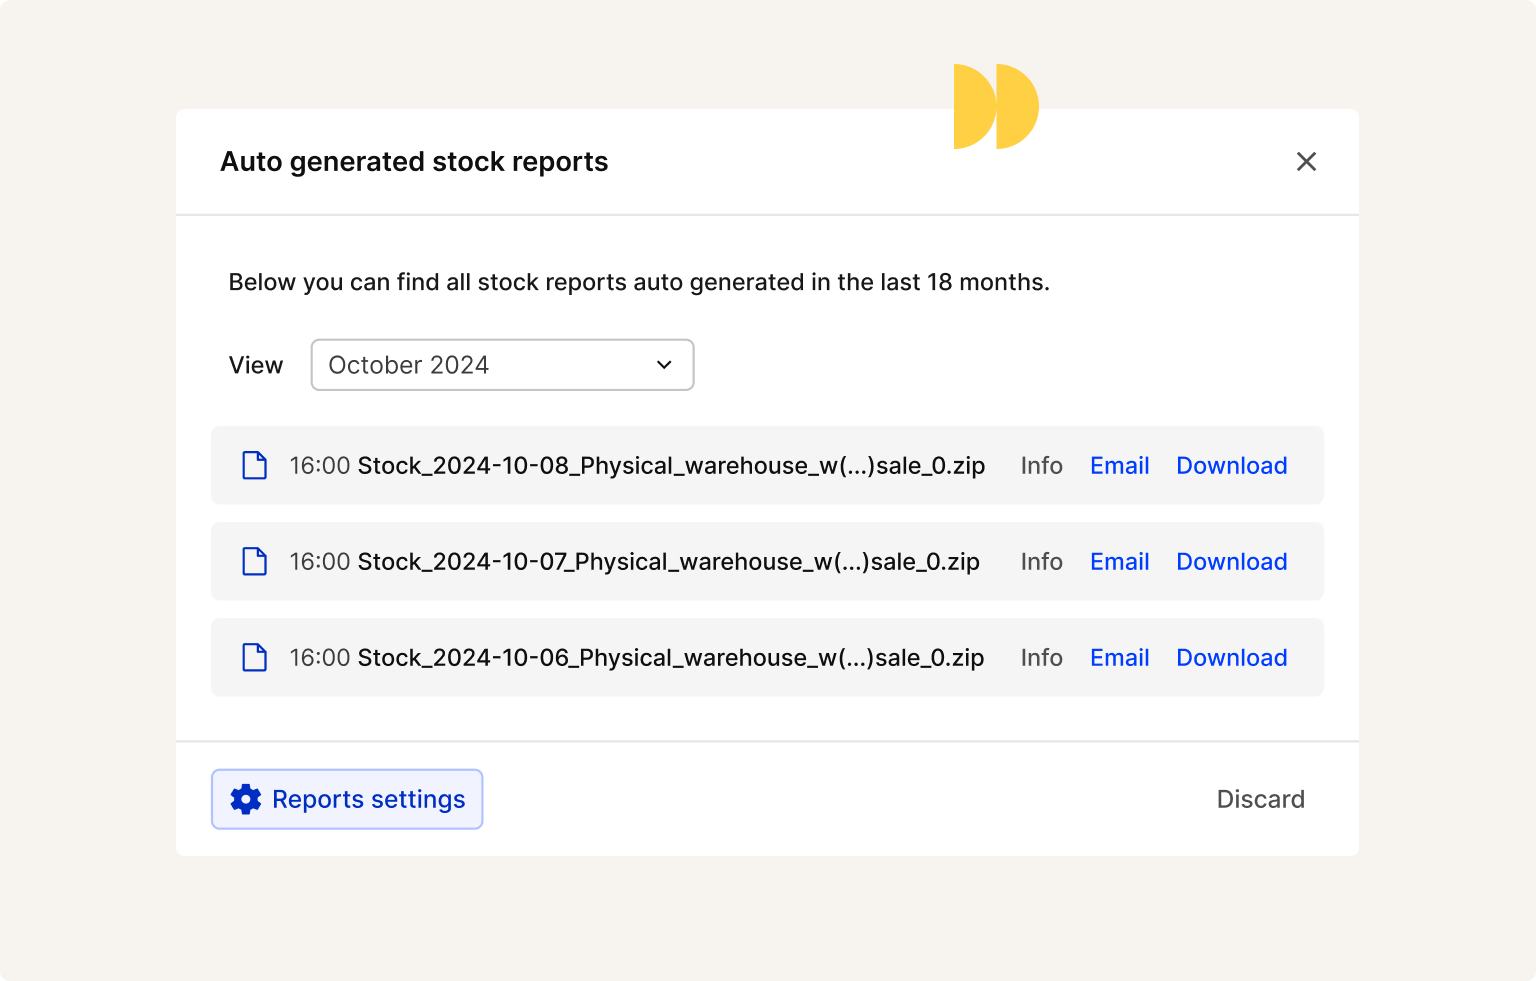Open the October 2024 View dropdown
This screenshot has height=981, width=1536.
click(x=502, y=365)
